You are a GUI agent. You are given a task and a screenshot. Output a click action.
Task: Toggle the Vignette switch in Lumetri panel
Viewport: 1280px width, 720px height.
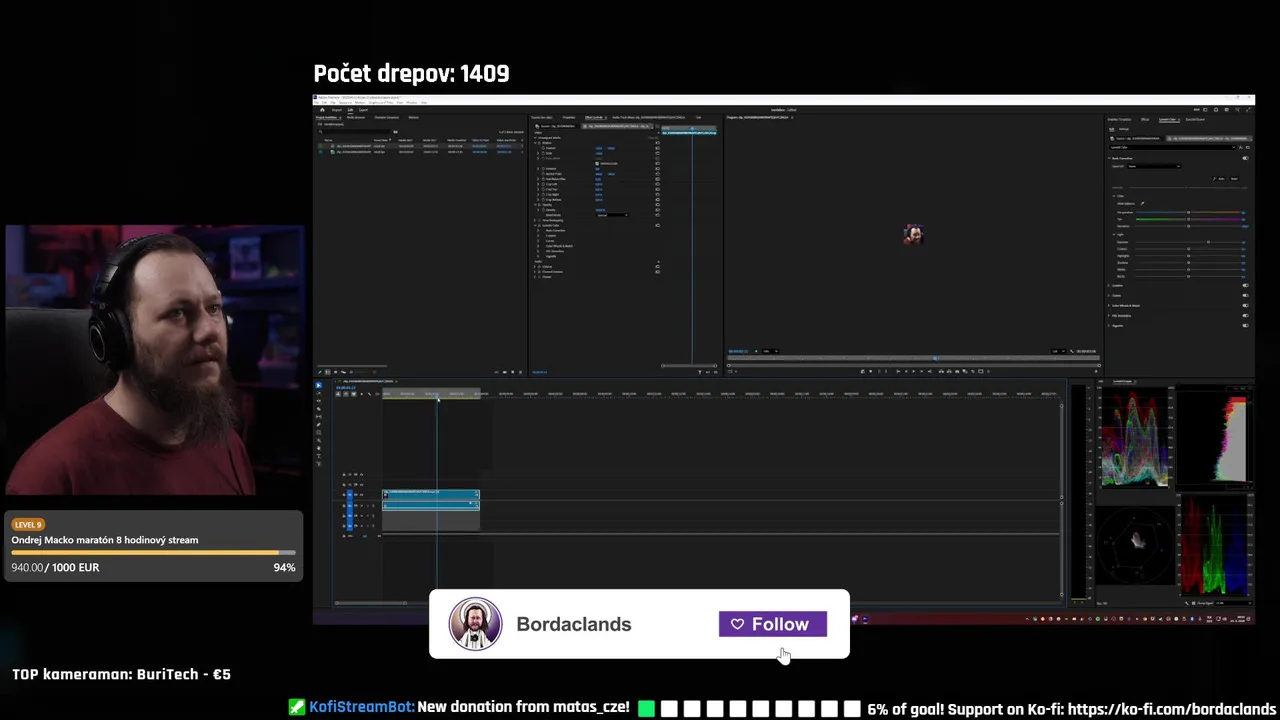pos(1245,326)
